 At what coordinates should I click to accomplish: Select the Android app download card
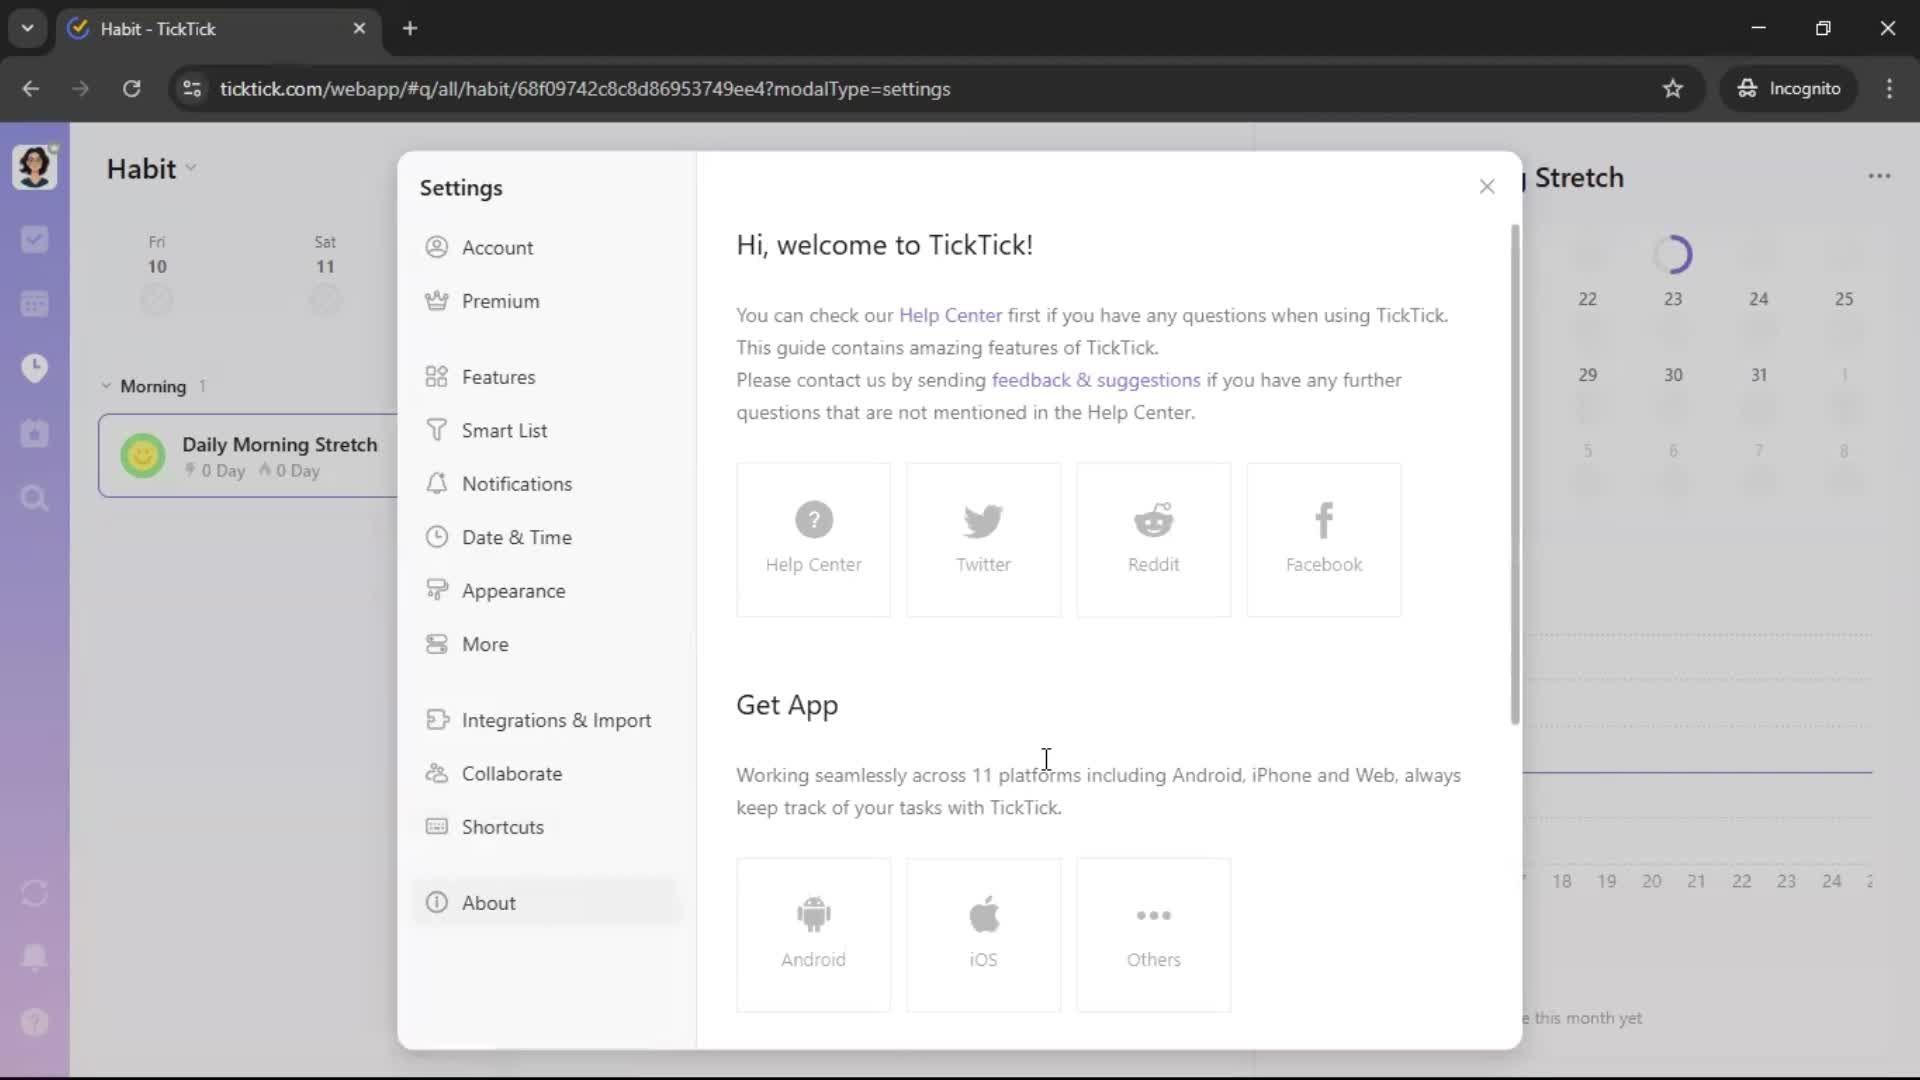(x=813, y=934)
